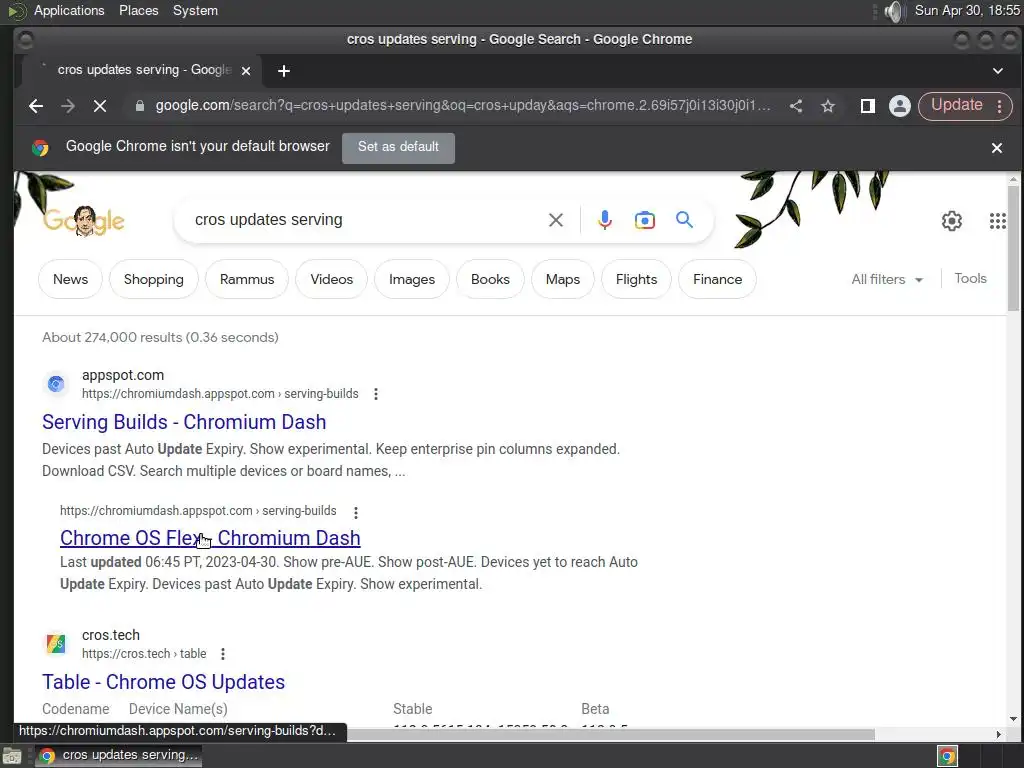Switch to Flights results

click(x=636, y=280)
